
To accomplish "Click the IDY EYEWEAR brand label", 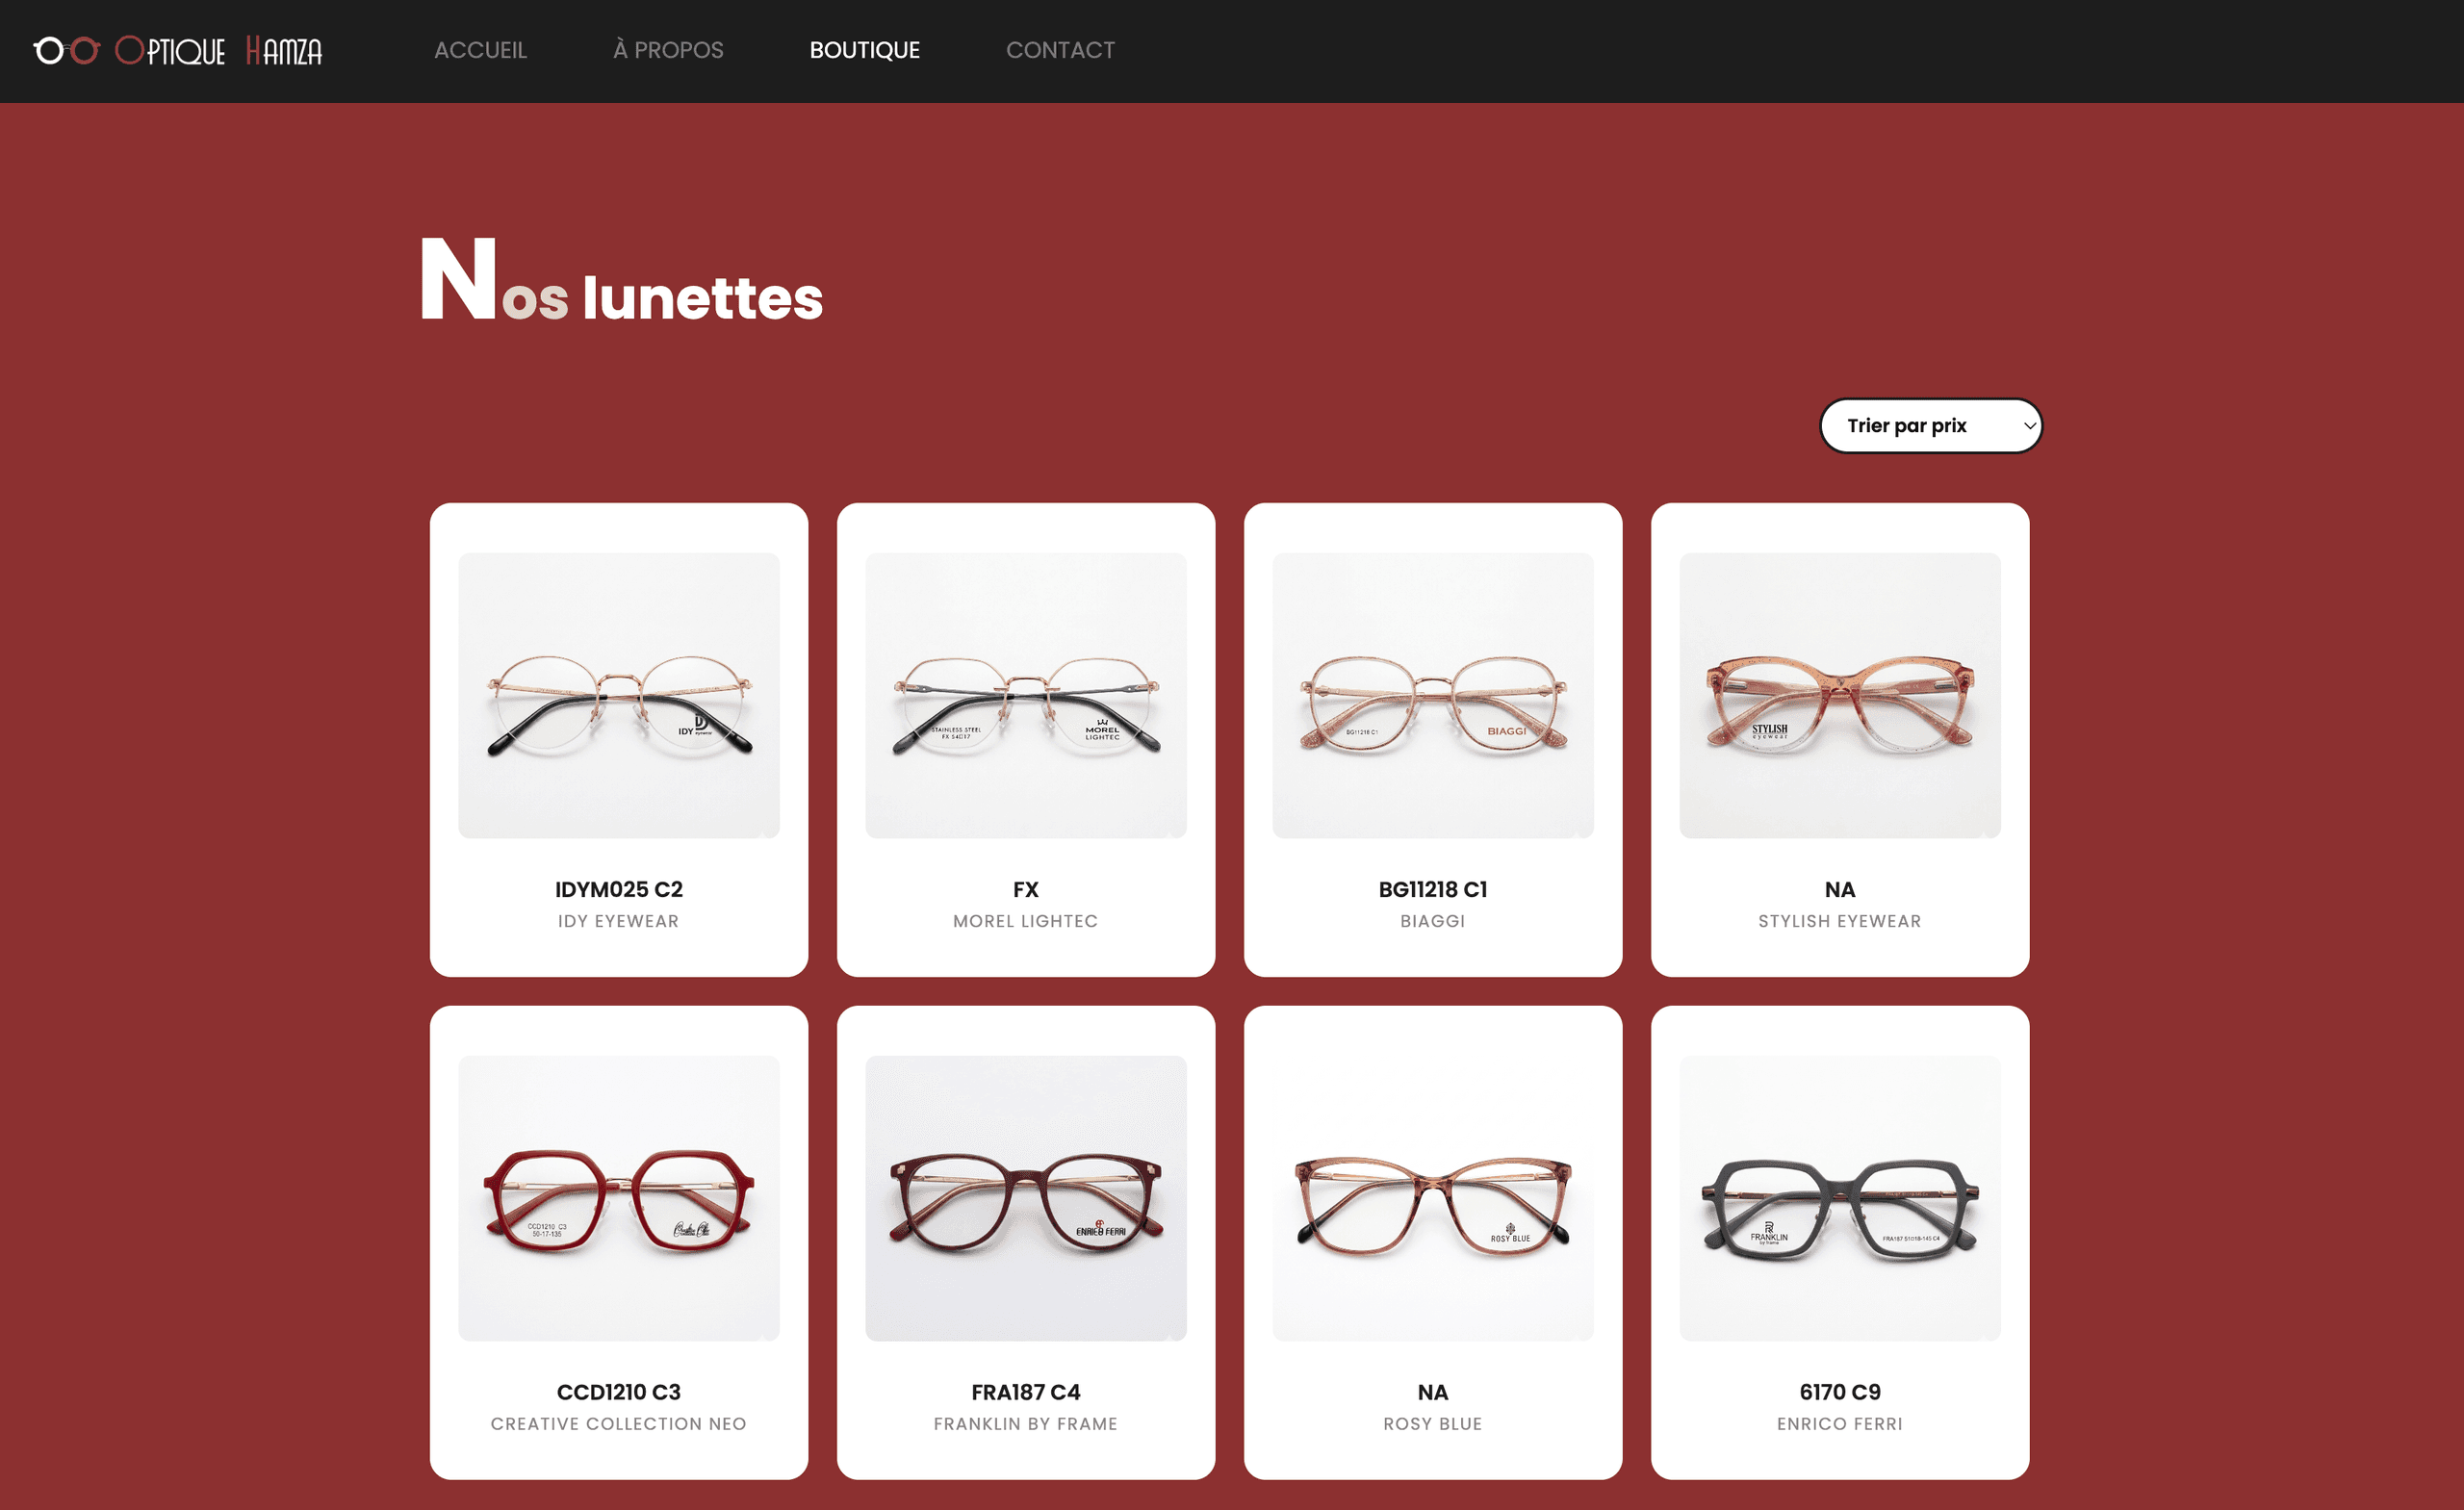I will coord(618,921).
